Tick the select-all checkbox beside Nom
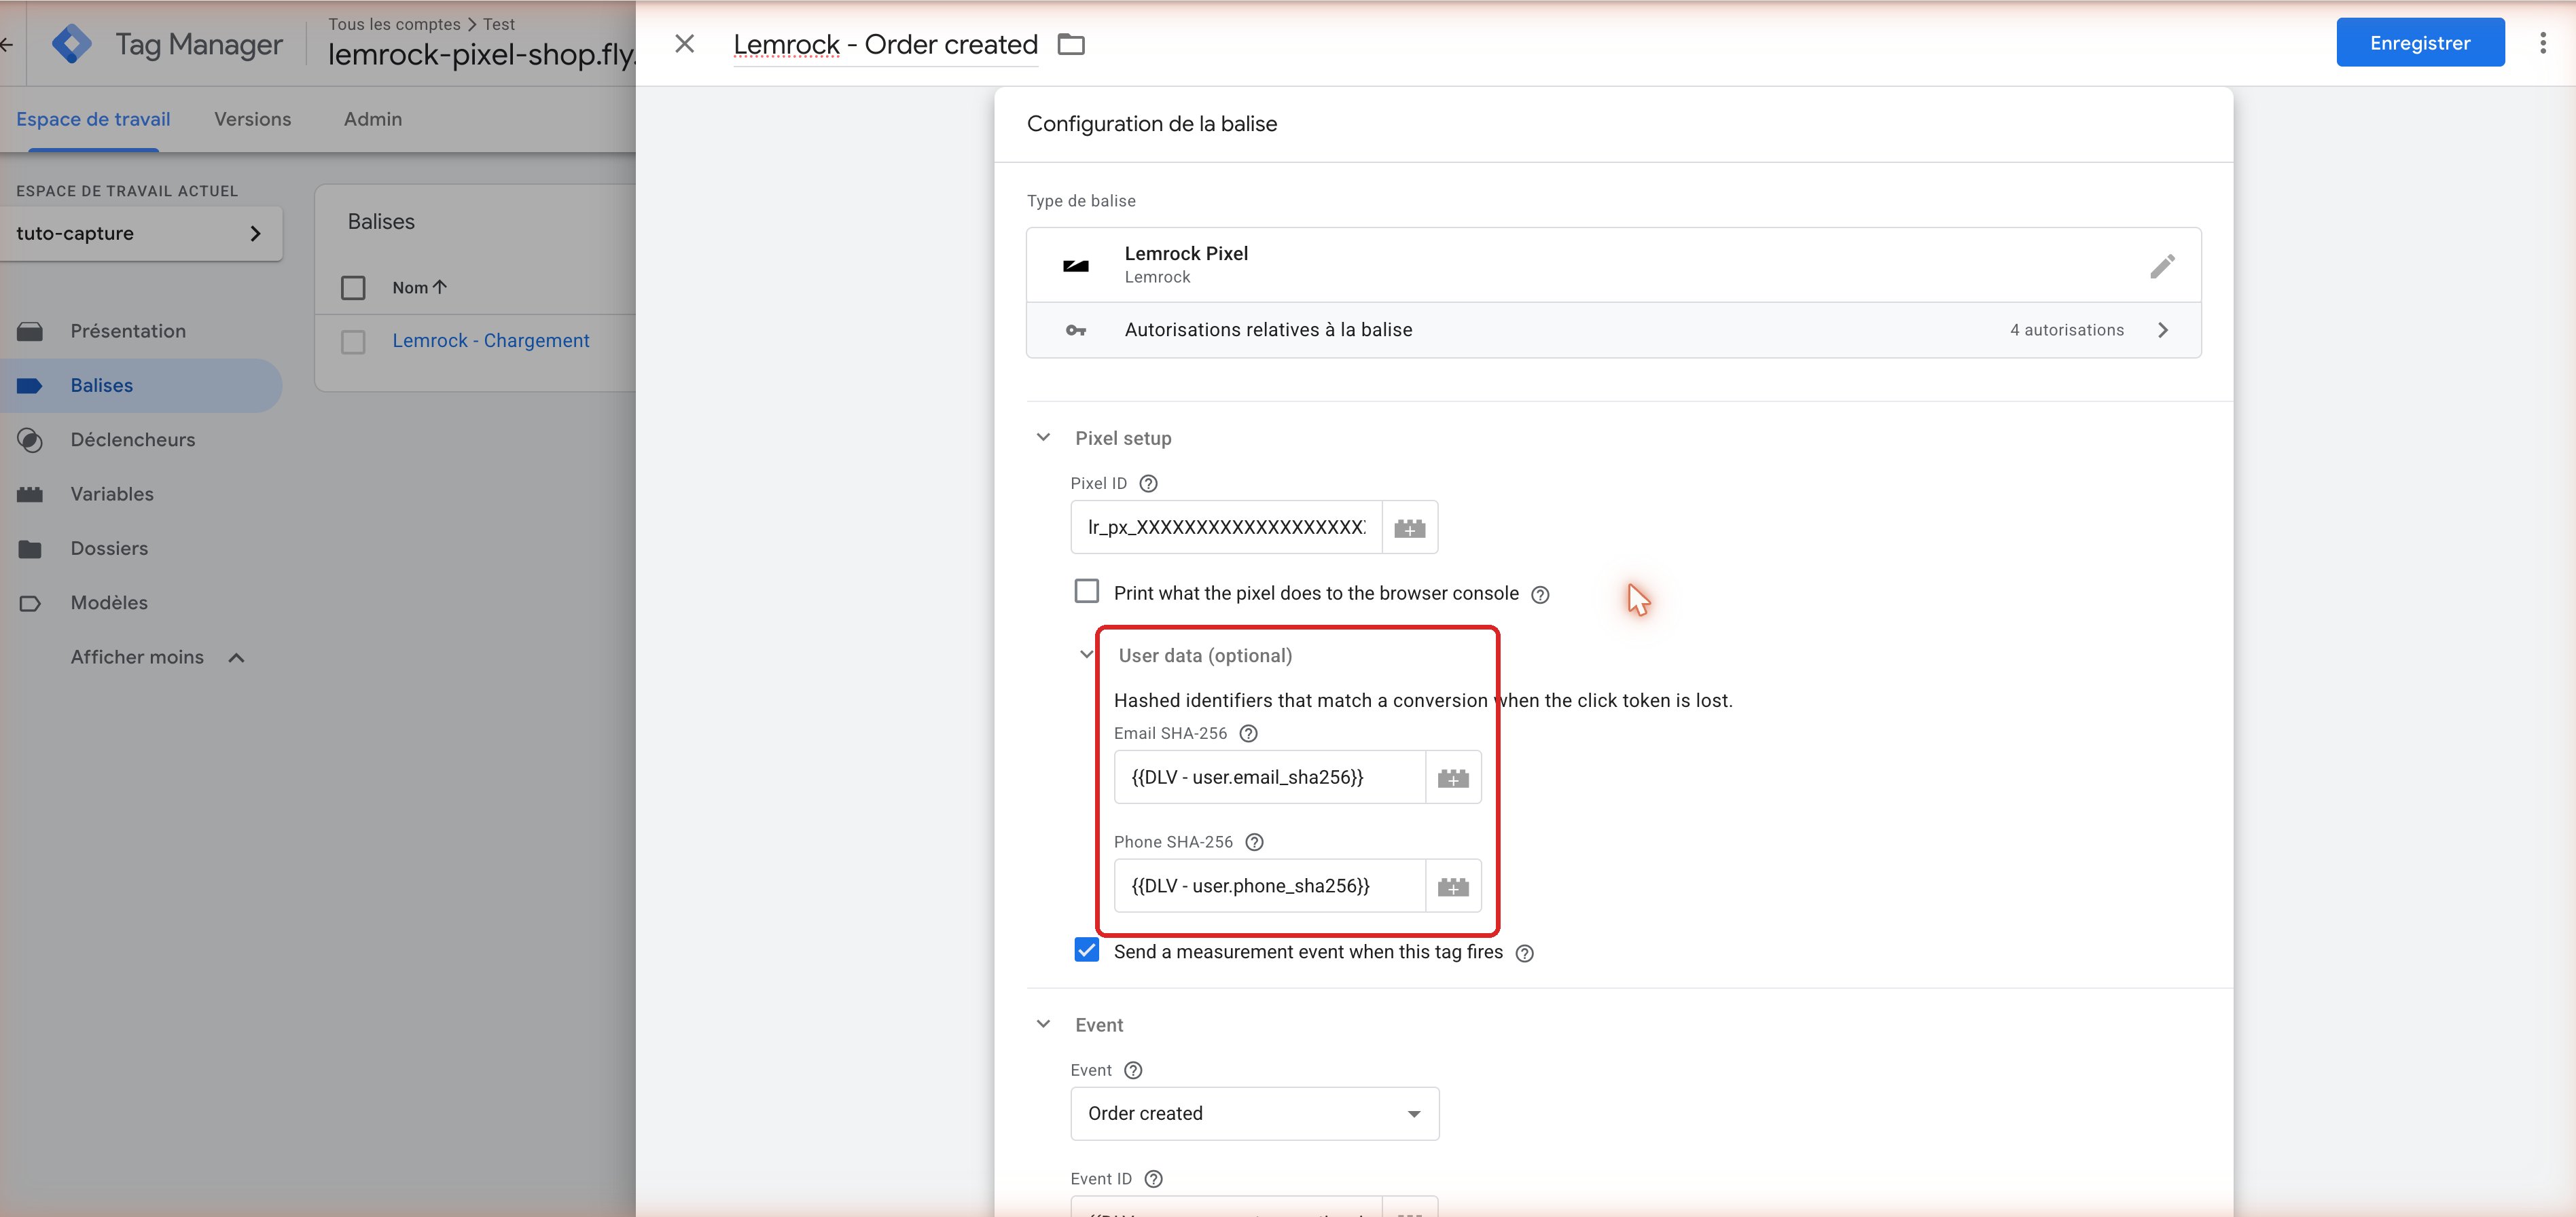Viewport: 2576px width, 1217px height. [353, 288]
